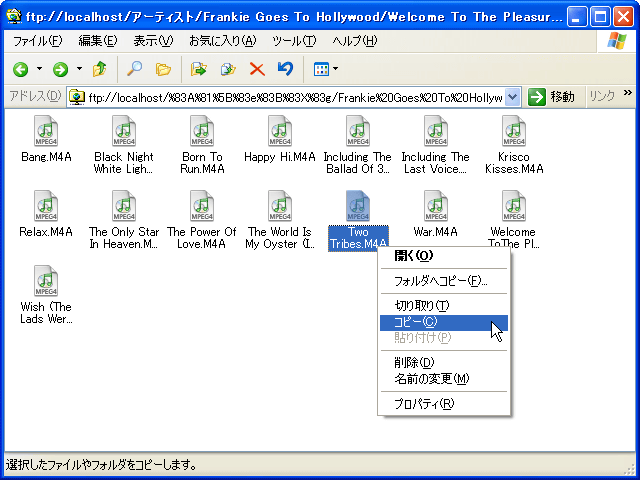Select the Born To Run.M4A file icon

[x=202, y=131]
